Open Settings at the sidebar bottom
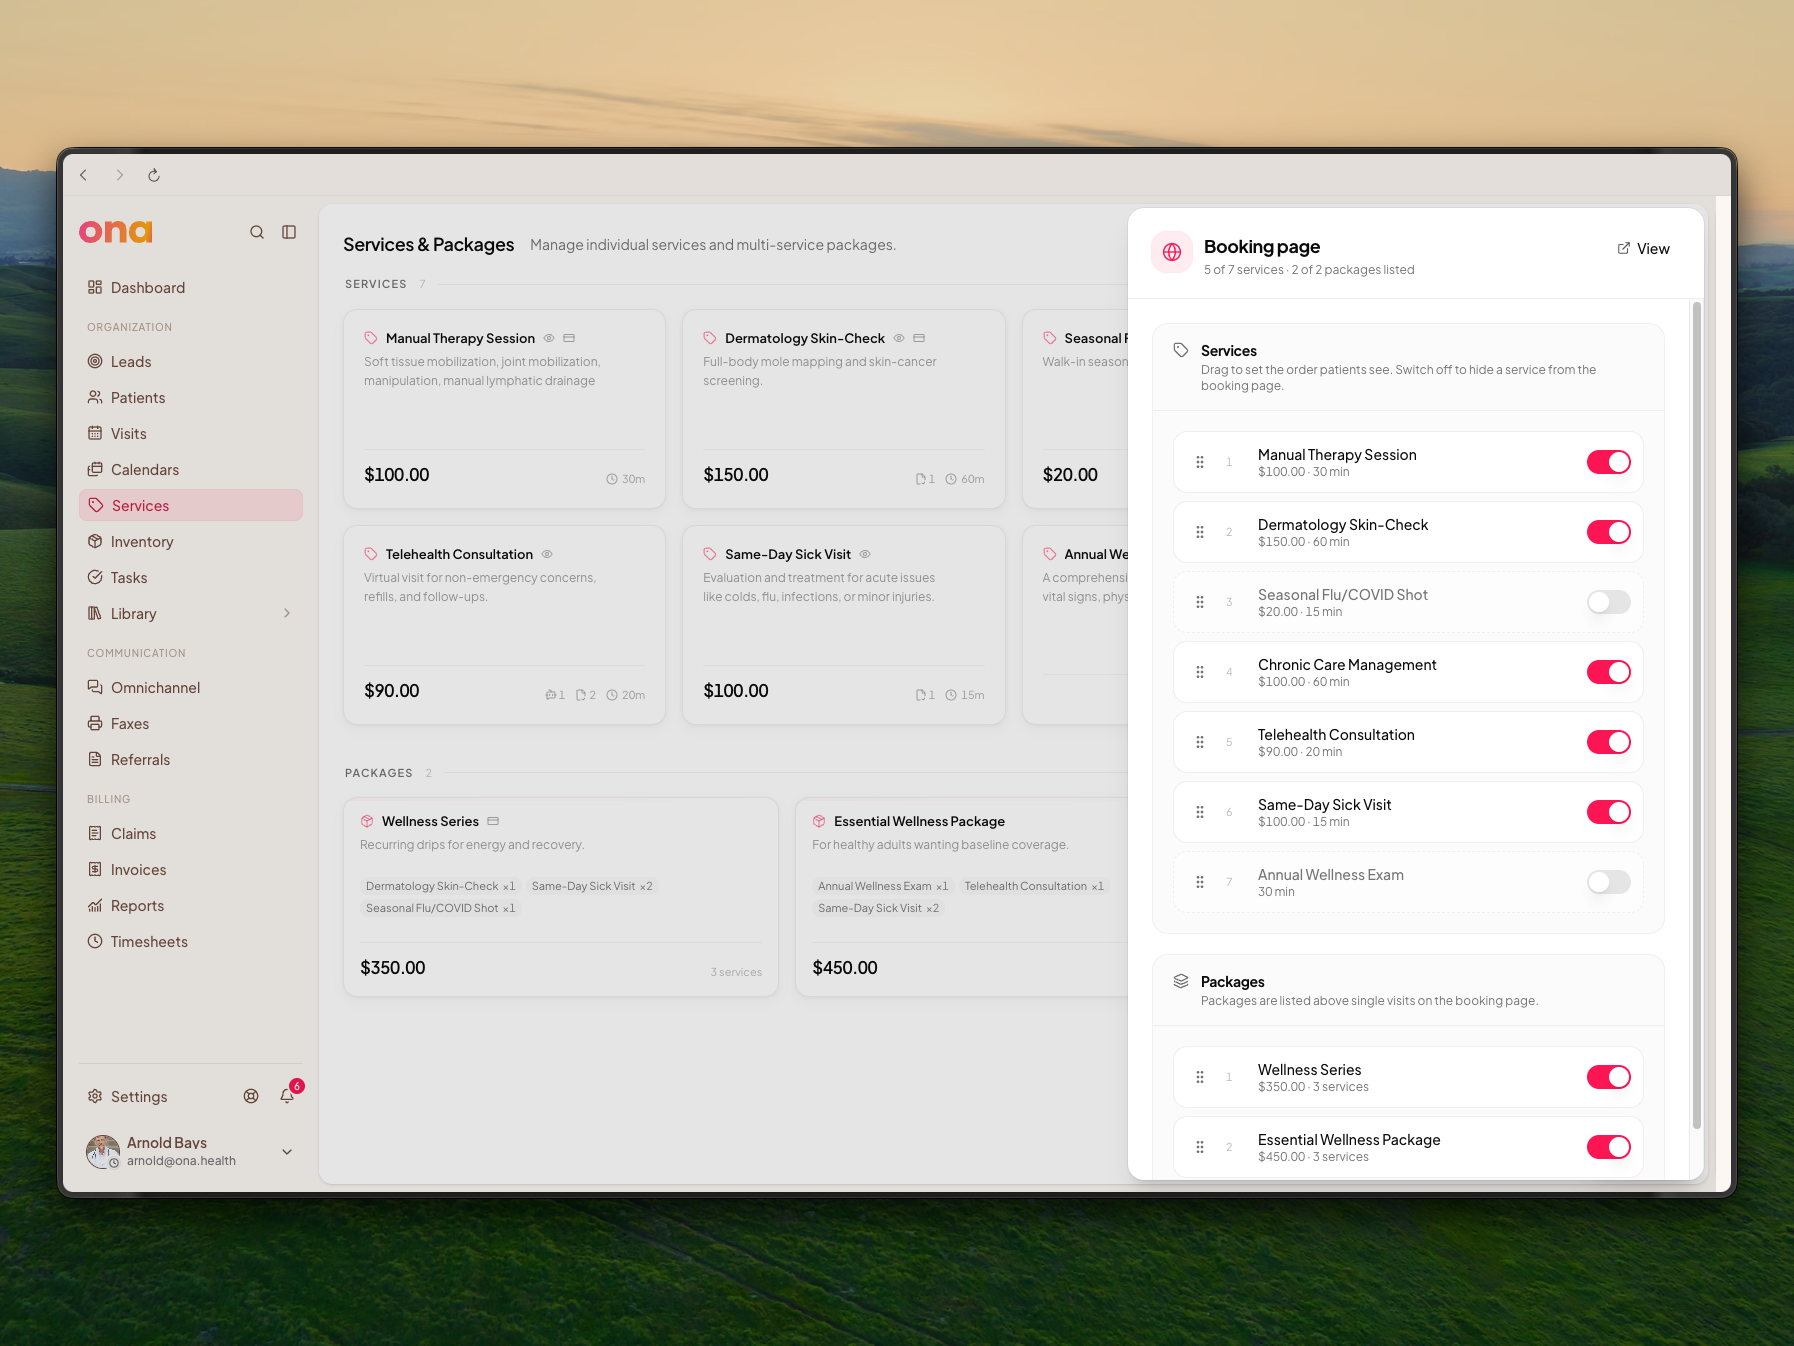 tap(127, 1097)
